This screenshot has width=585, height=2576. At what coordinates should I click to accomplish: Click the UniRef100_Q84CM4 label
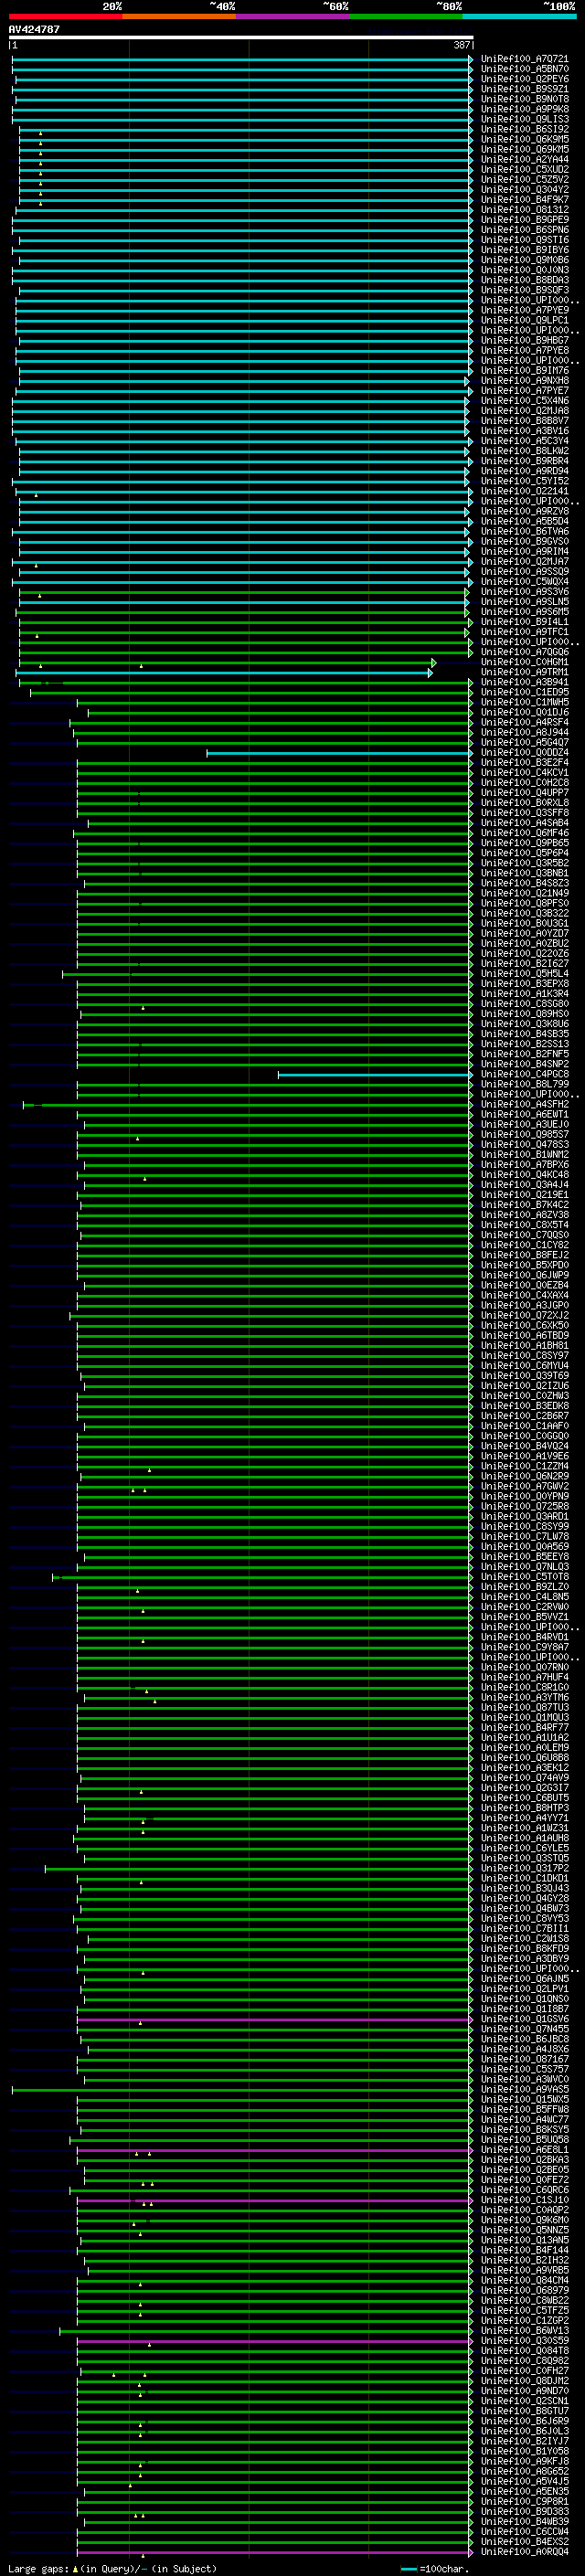[x=525, y=2280]
